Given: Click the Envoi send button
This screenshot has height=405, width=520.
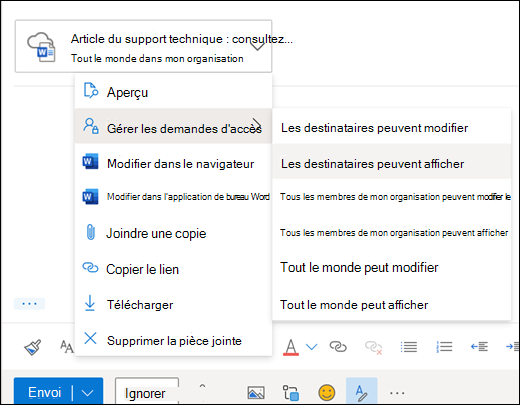Looking at the screenshot, I should [x=45, y=393].
